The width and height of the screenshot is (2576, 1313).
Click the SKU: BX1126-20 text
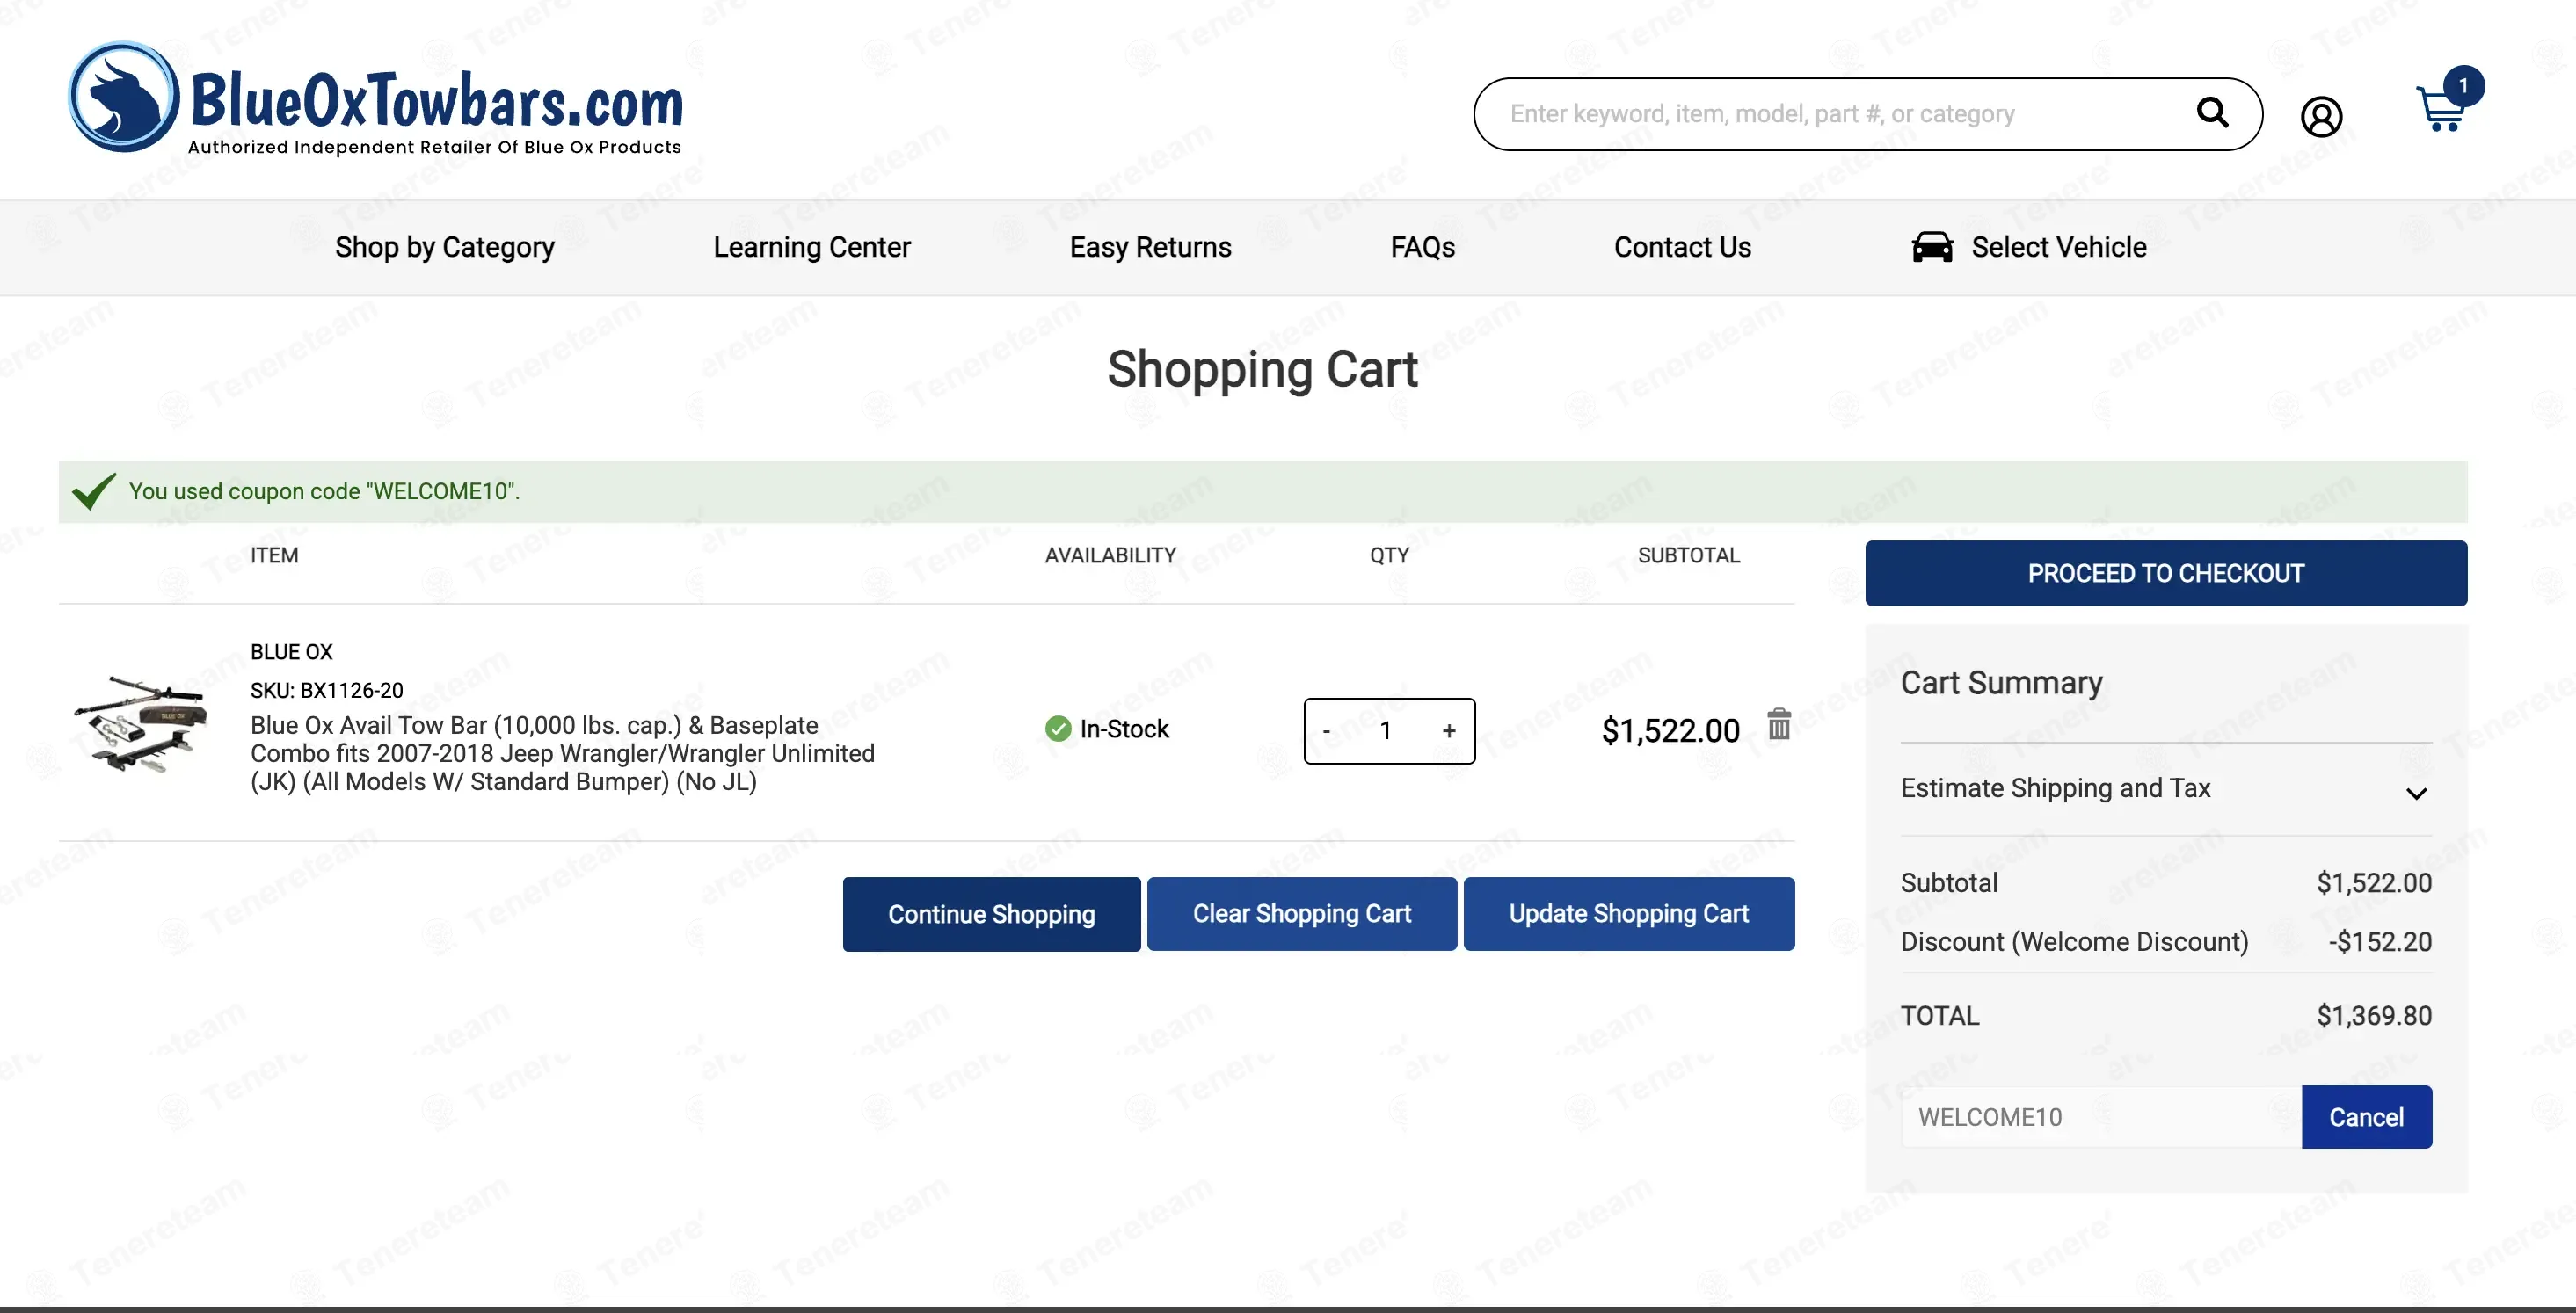pos(326,690)
